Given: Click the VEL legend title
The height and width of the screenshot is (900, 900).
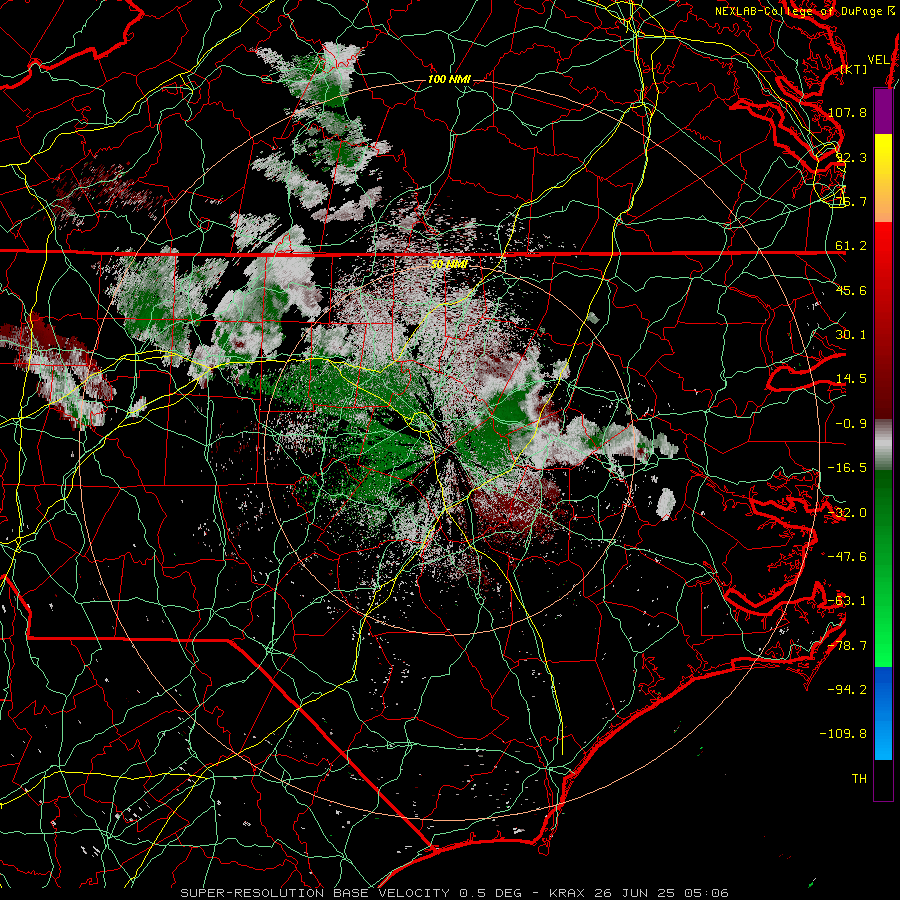Looking at the screenshot, I should pyautogui.click(x=878, y=60).
